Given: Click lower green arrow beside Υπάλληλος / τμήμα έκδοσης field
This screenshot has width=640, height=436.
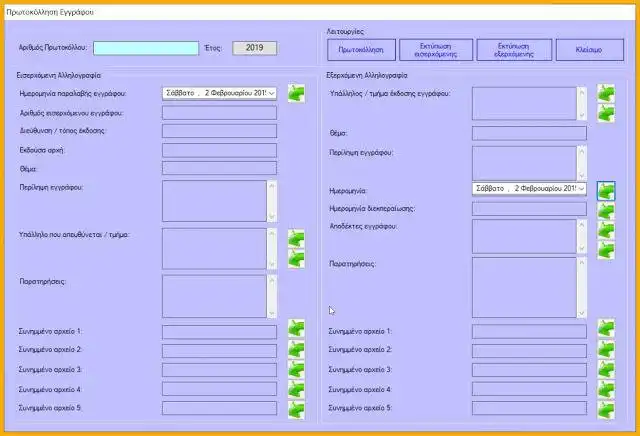Looking at the screenshot, I should coord(606,113).
